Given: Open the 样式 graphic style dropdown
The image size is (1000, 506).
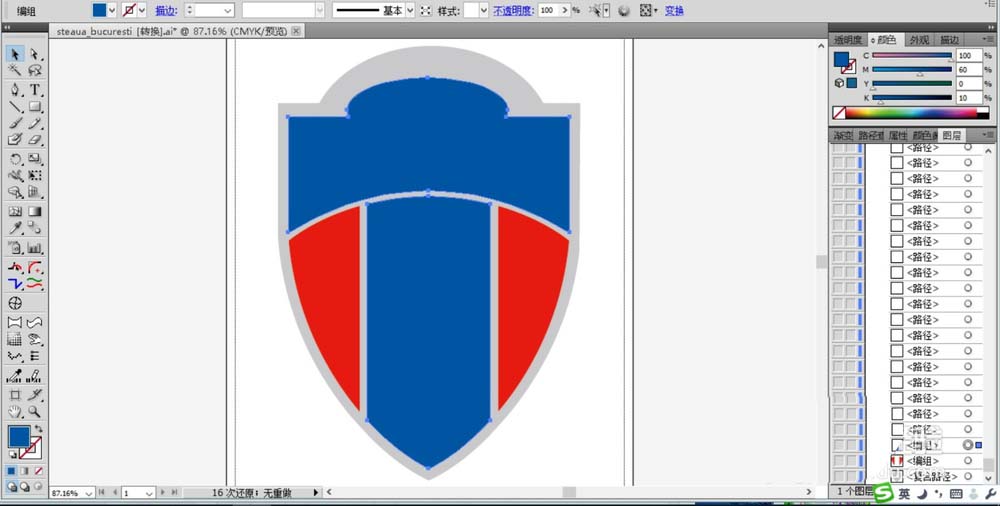Looking at the screenshot, I should [x=483, y=10].
